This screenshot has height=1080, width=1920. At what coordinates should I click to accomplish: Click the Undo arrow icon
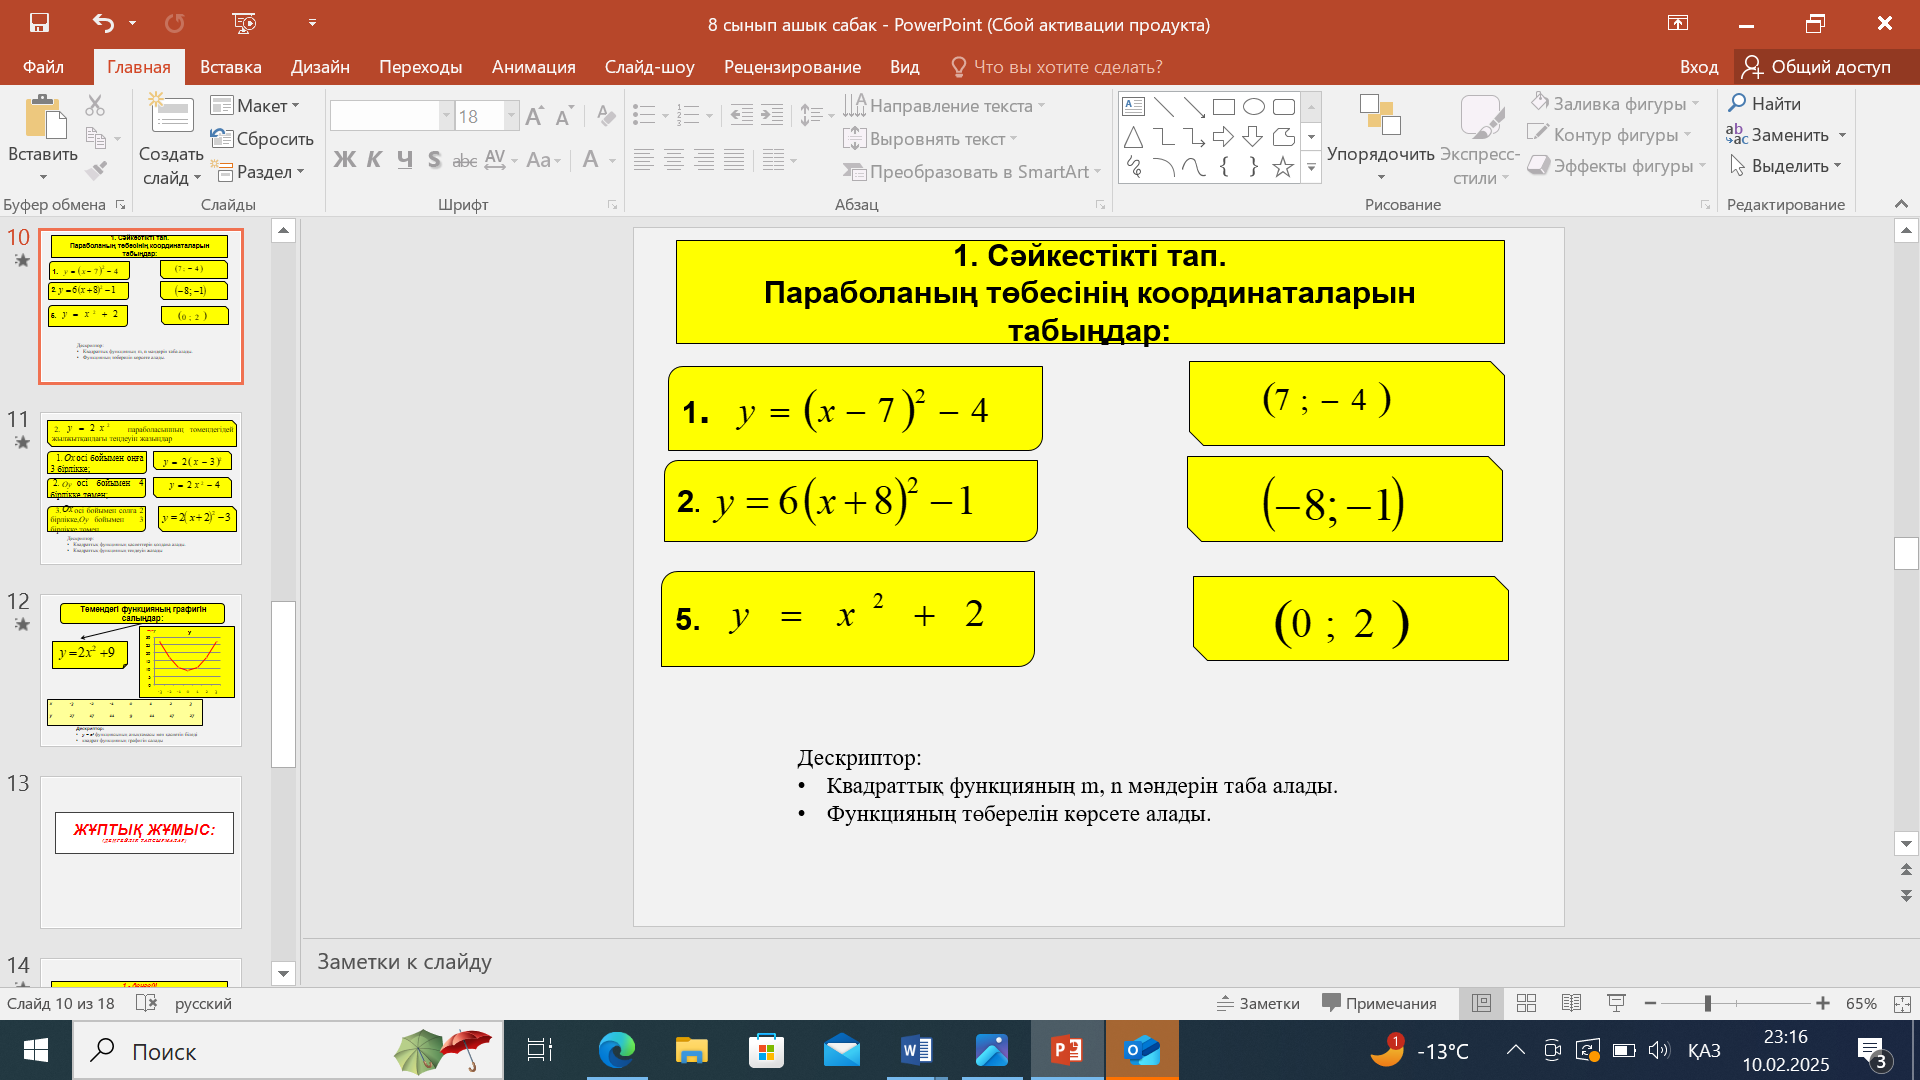coord(103,23)
